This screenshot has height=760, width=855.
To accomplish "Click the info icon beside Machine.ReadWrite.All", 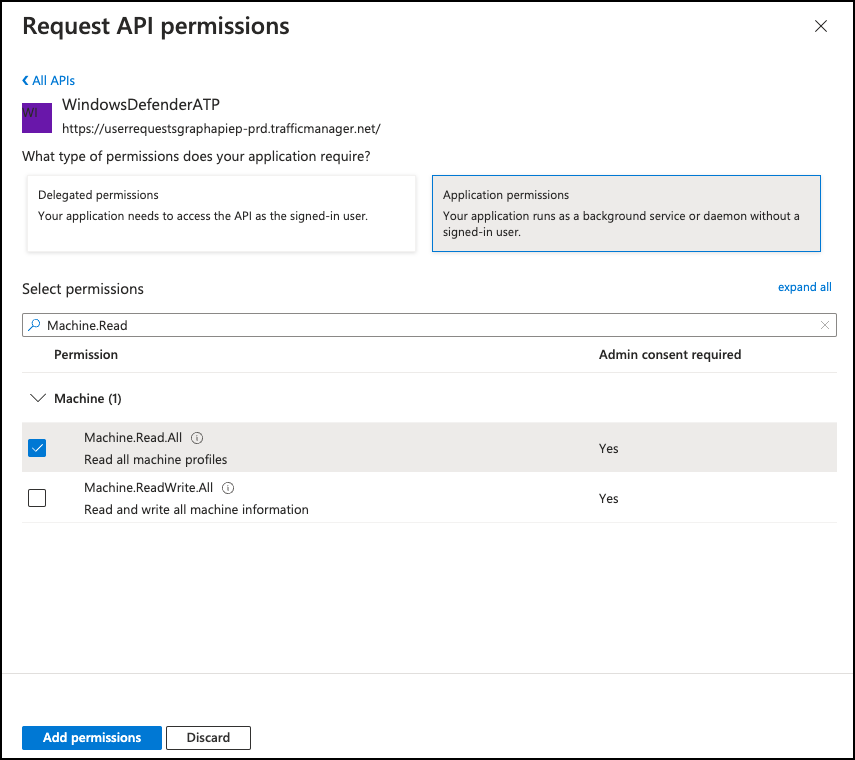I will pyautogui.click(x=228, y=488).
